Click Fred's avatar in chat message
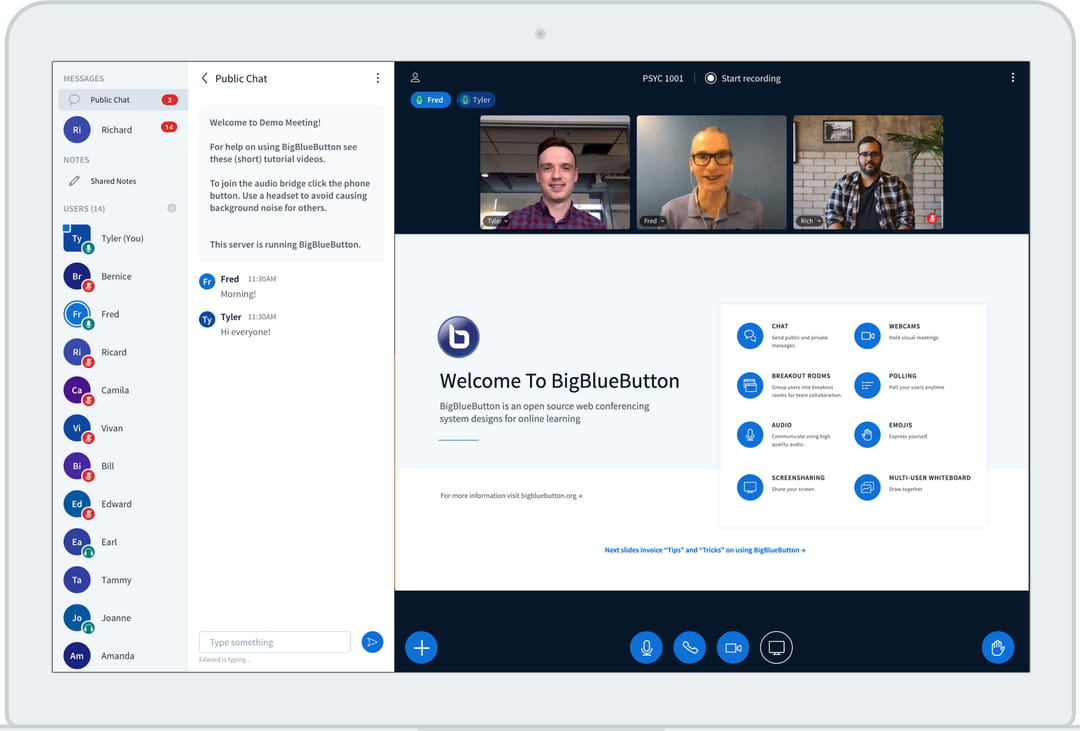1080x731 pixels. [207, 282]
